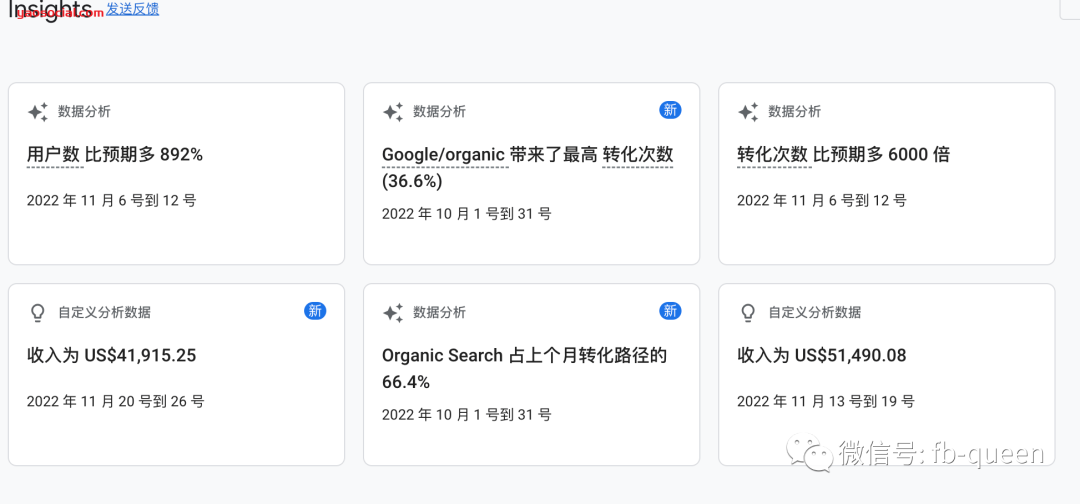Click underlined 转化次数 in 6000 倍 card

(773, 155)
